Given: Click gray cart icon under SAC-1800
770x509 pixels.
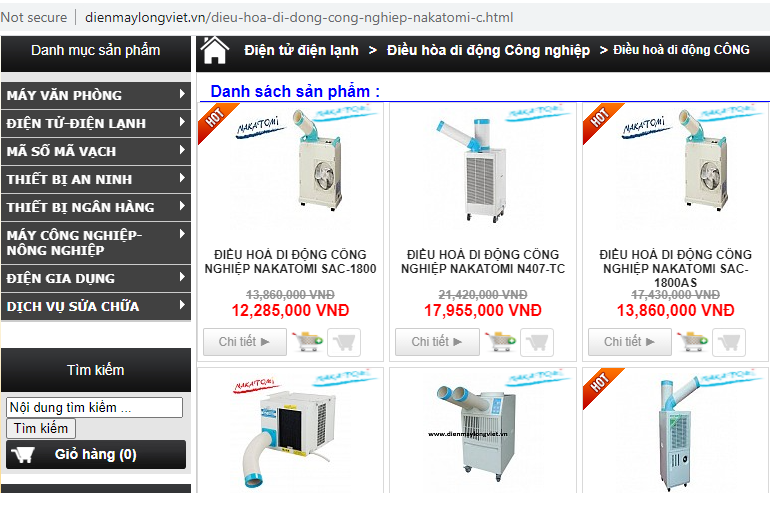Looking at the screenshot, I should pos(344,342).
